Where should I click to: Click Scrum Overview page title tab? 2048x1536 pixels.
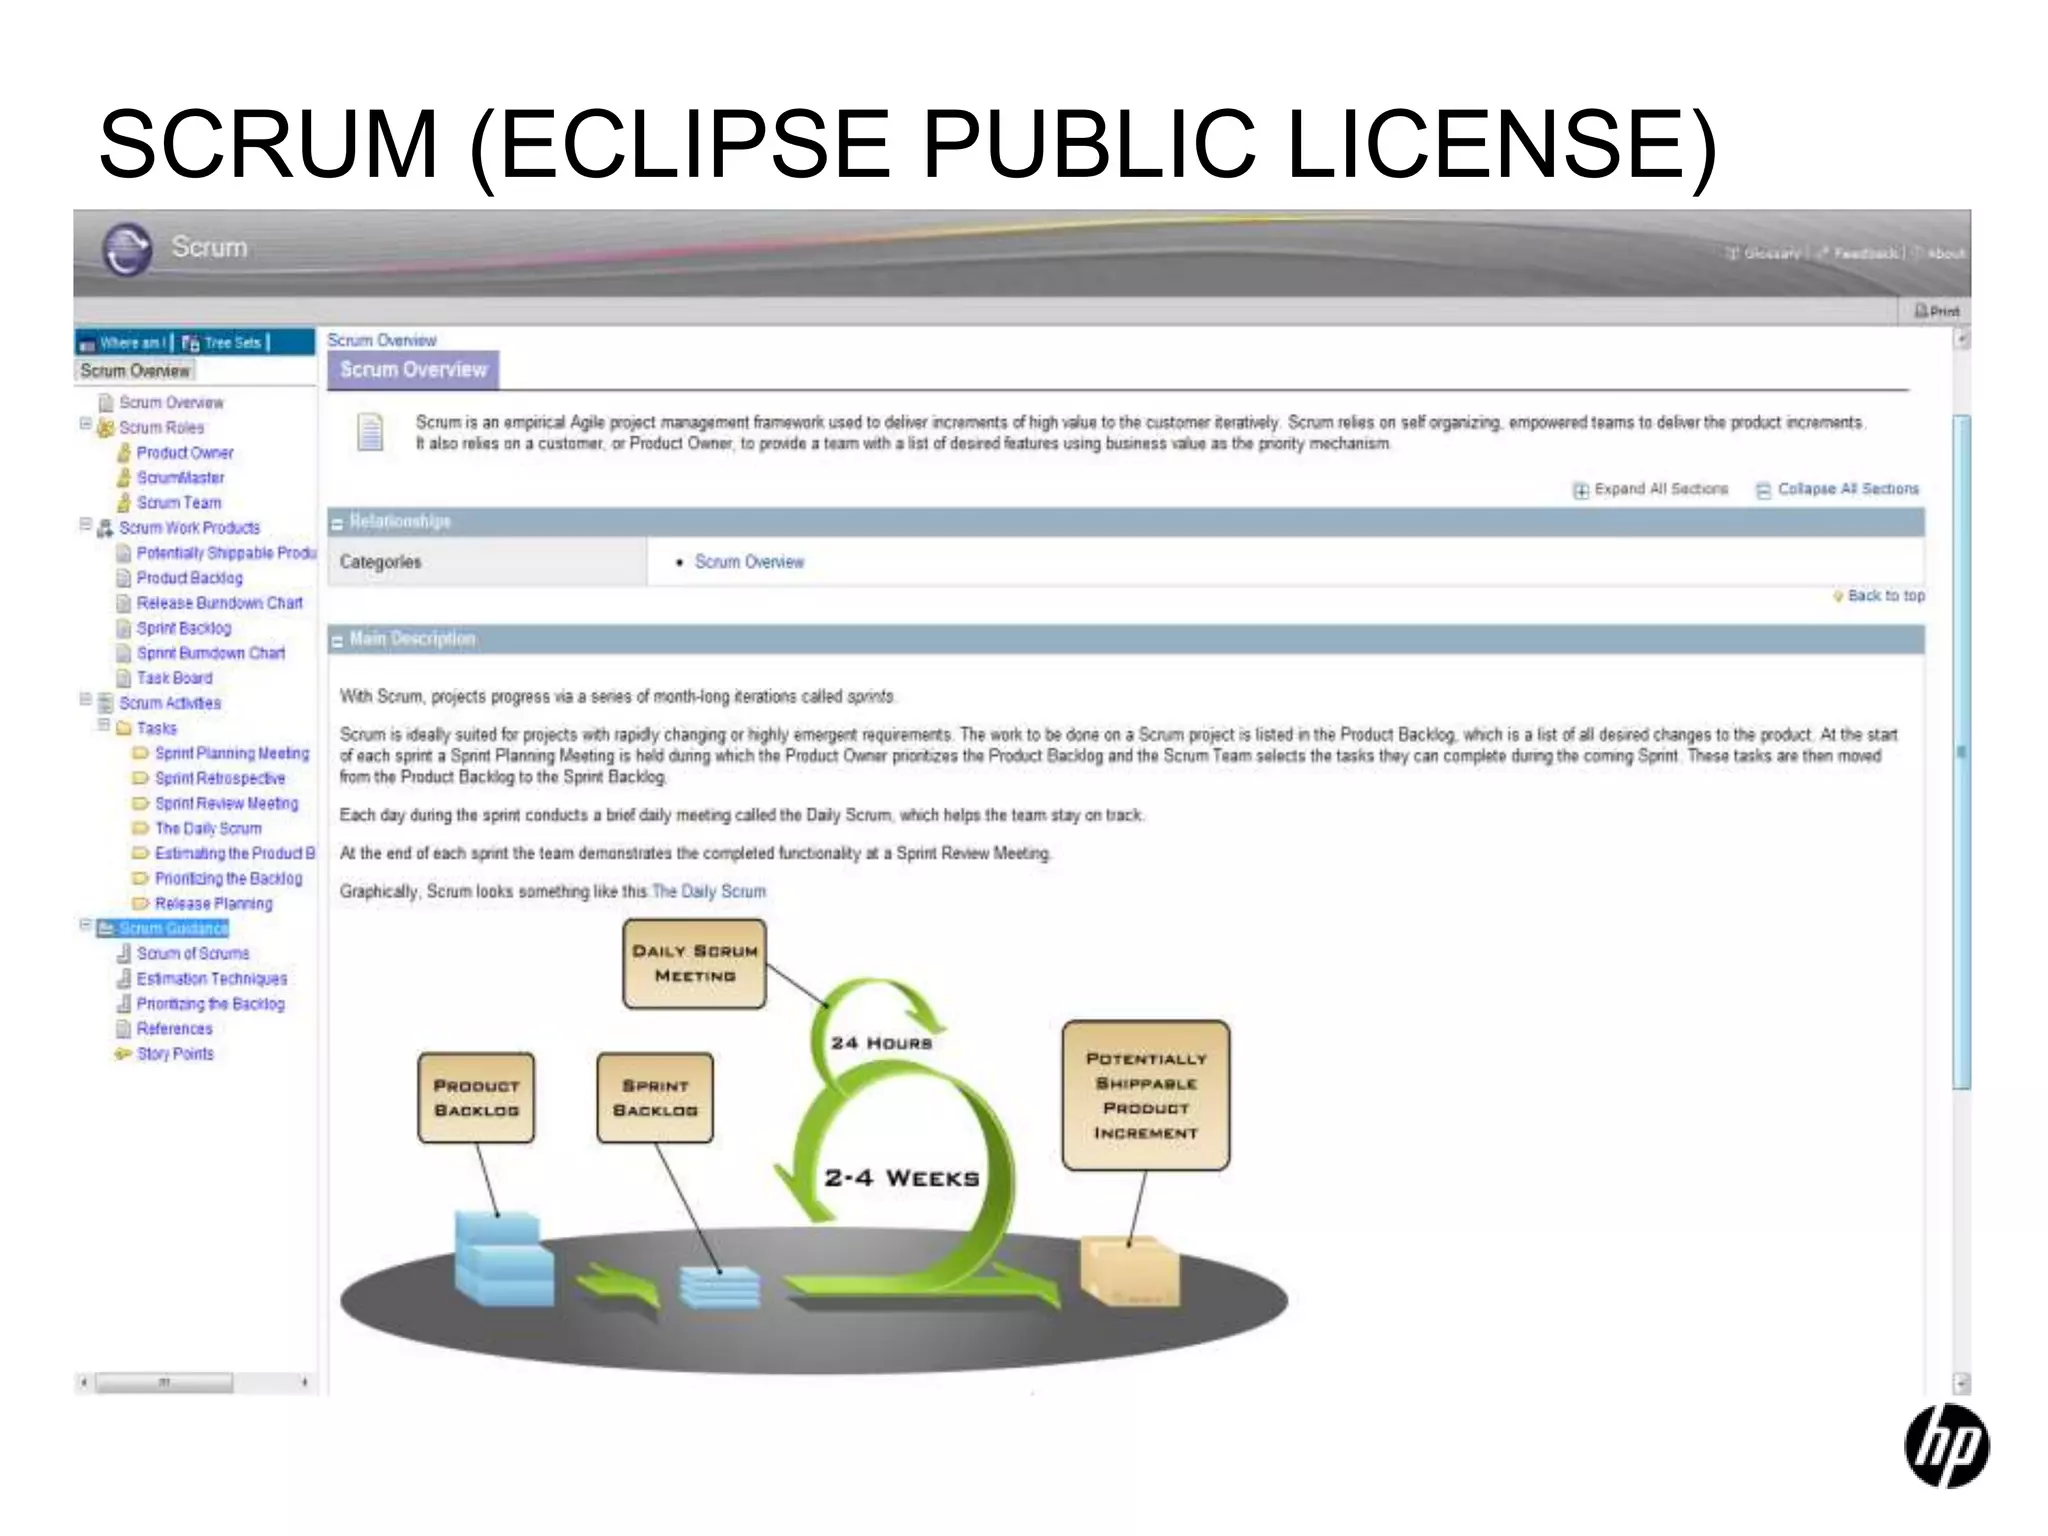413,370
